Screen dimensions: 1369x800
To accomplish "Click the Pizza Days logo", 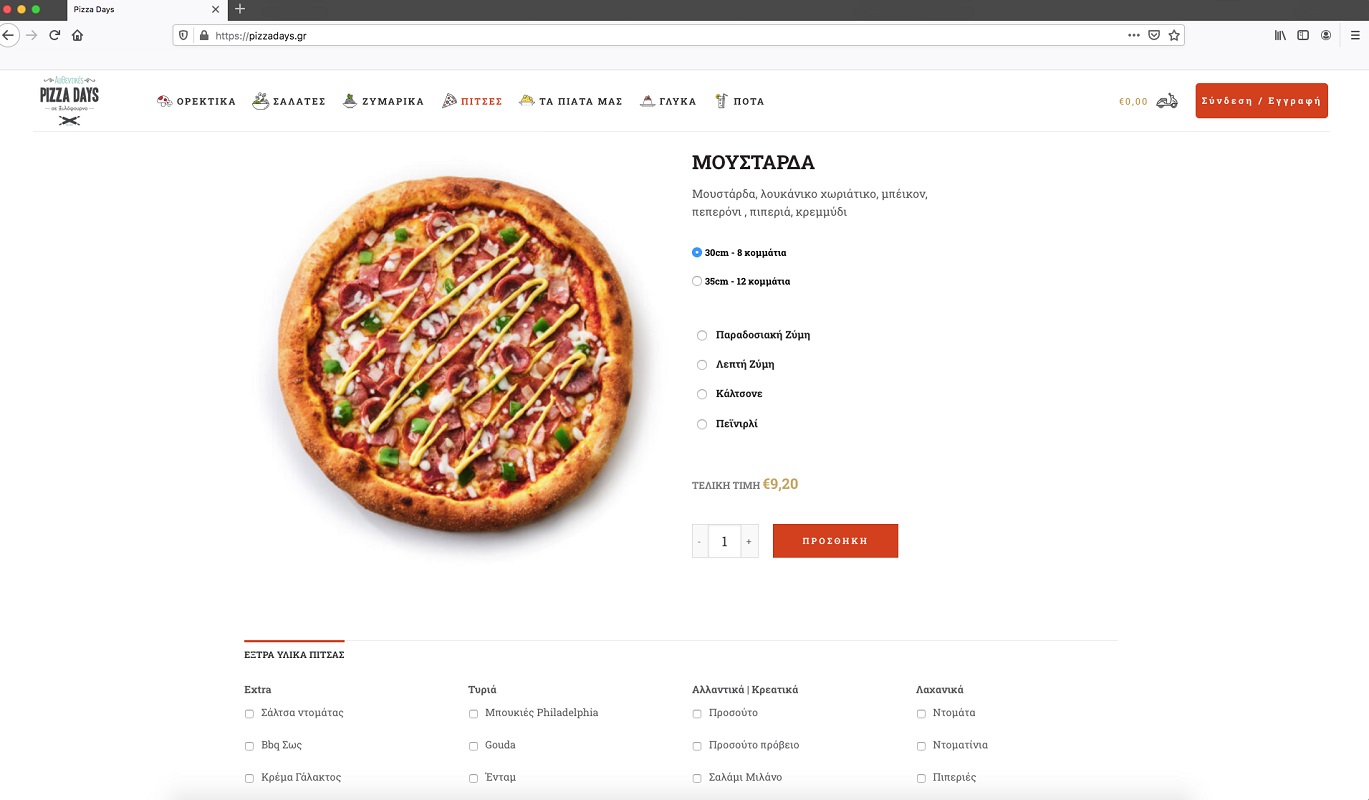I will (69, 100).
